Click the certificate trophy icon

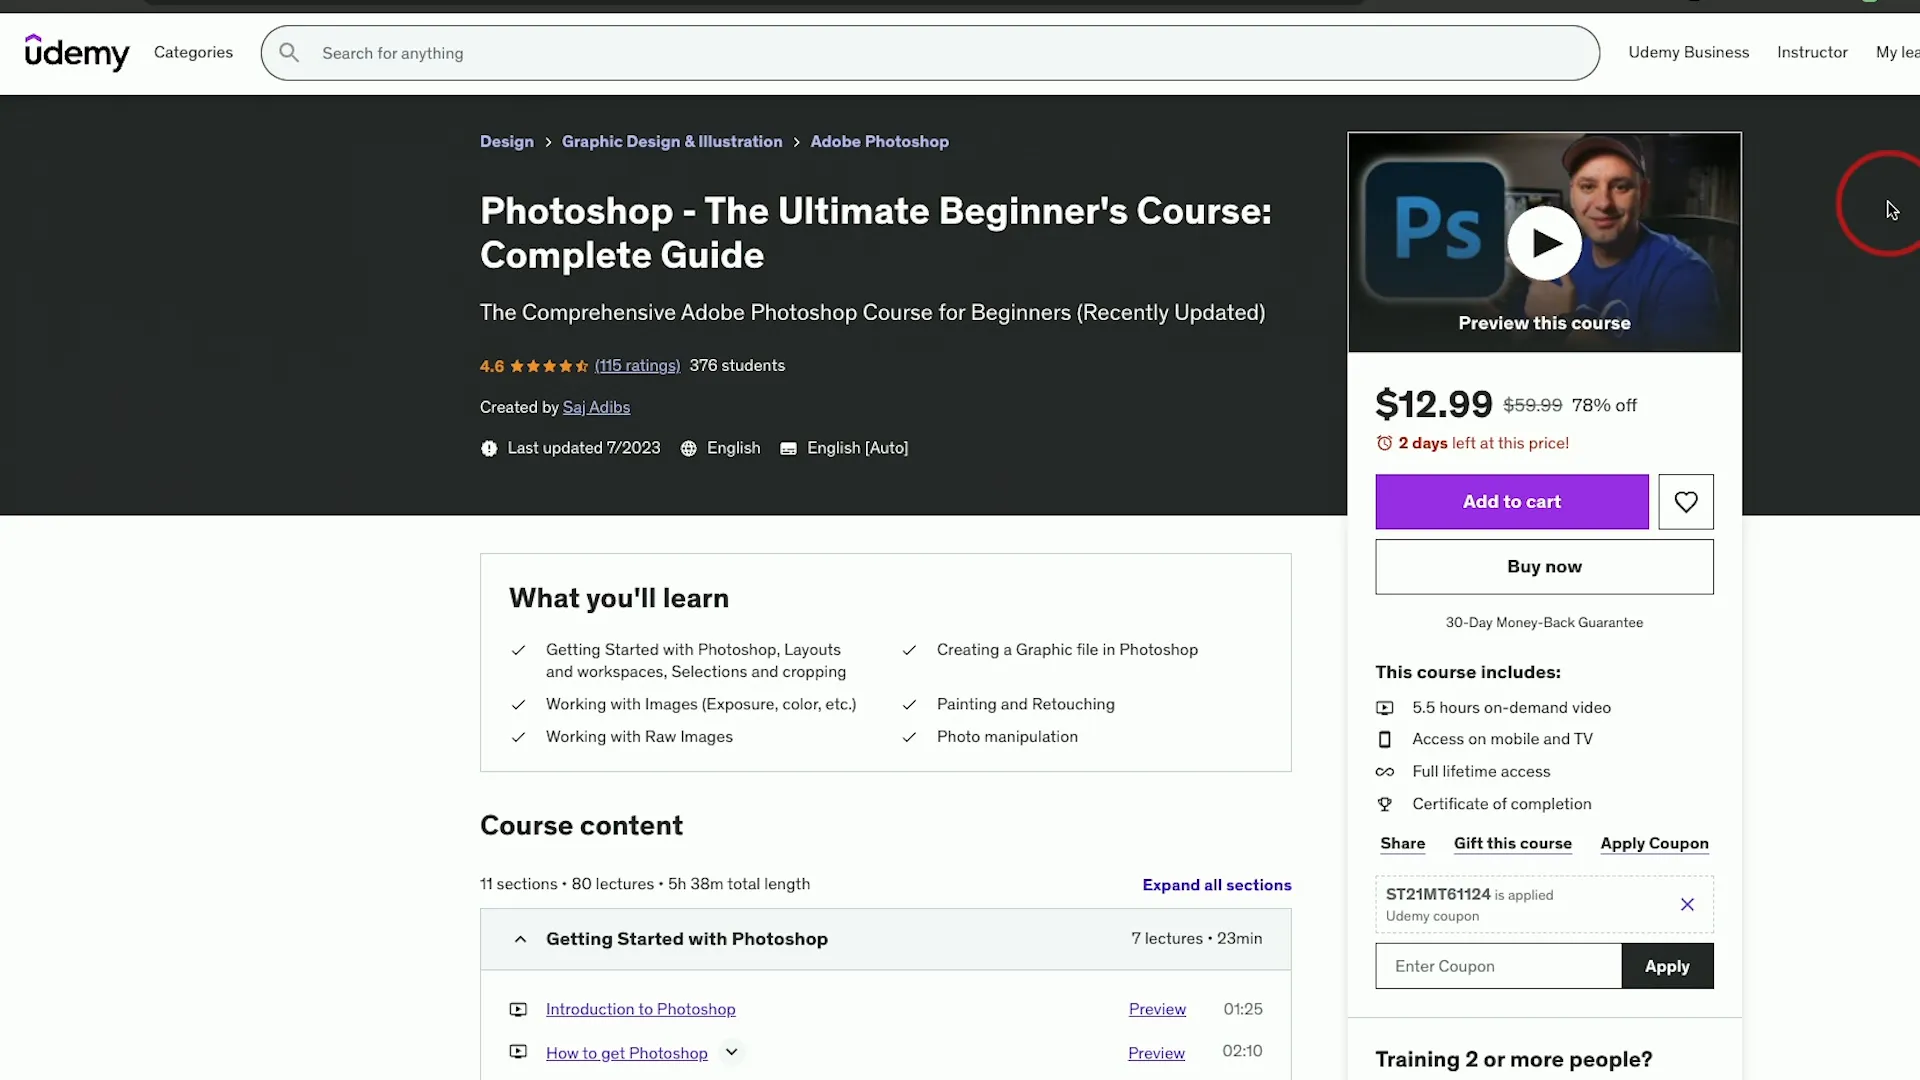coord(1385,804)
